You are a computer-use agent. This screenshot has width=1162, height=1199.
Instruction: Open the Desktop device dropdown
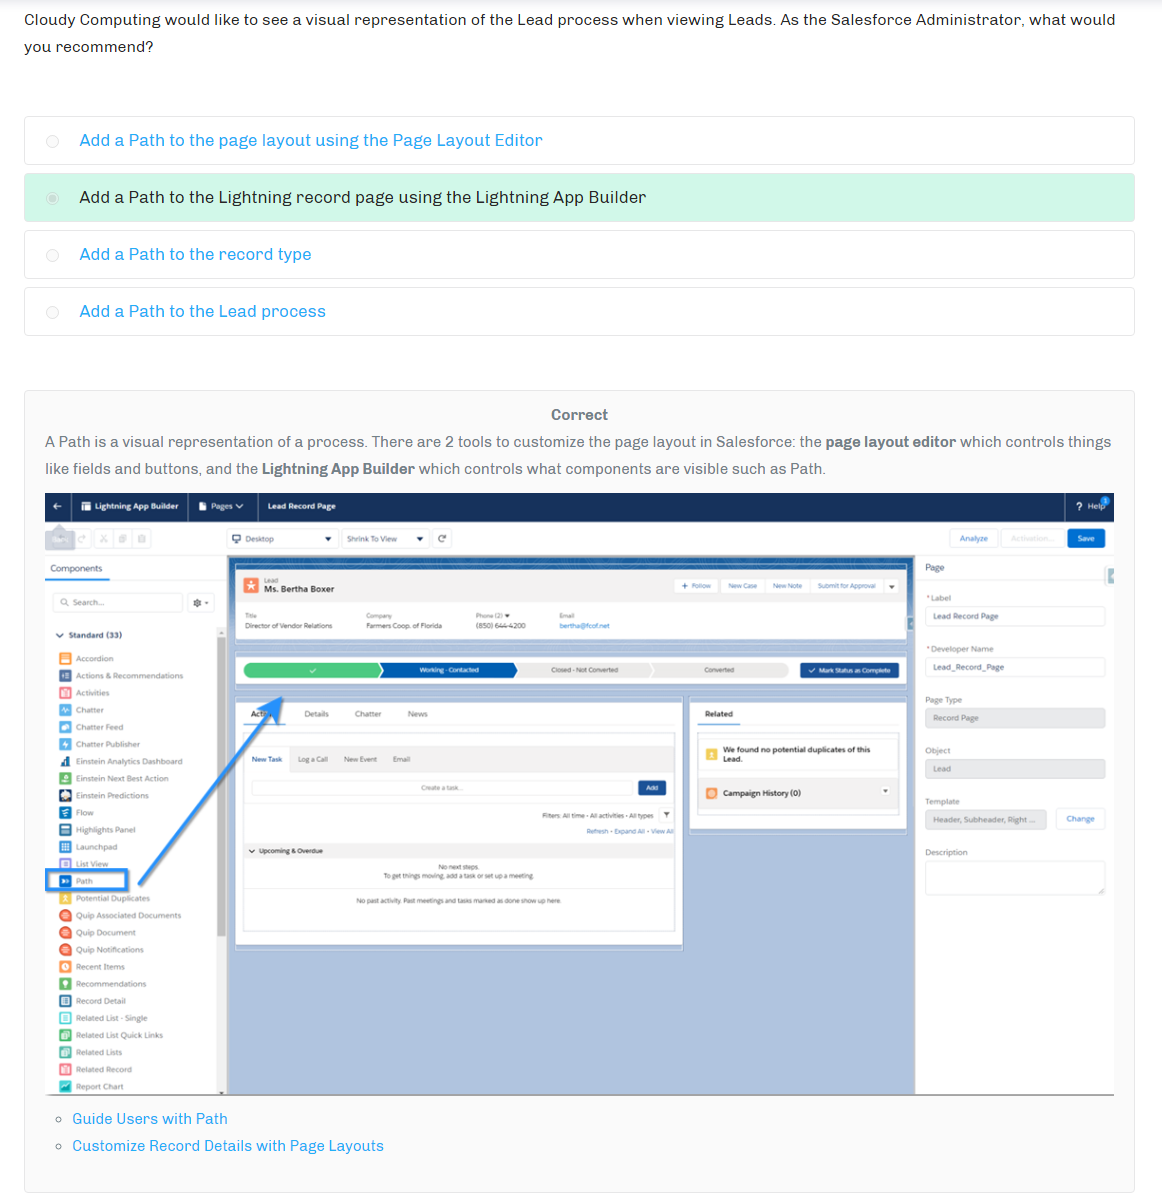click(x=283, y=539)
